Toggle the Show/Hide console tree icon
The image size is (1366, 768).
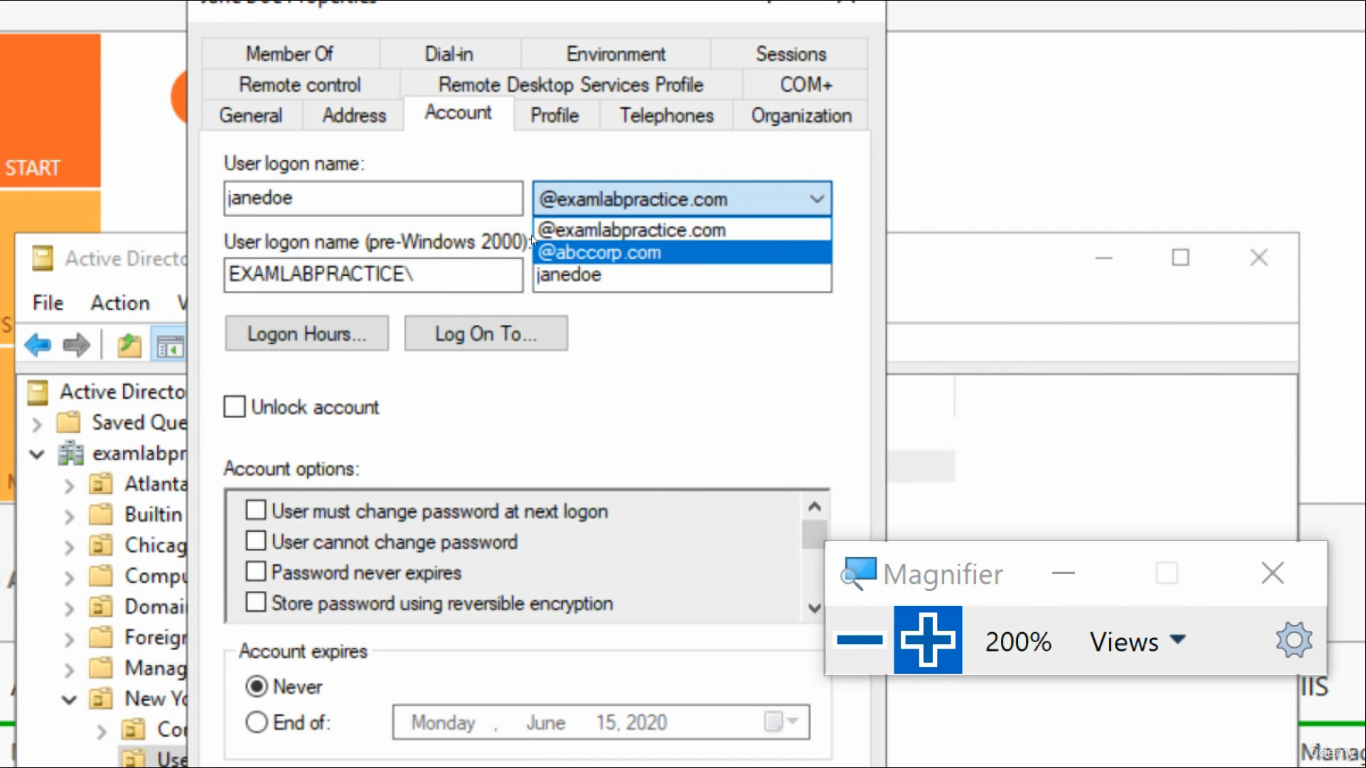[169, 347]
